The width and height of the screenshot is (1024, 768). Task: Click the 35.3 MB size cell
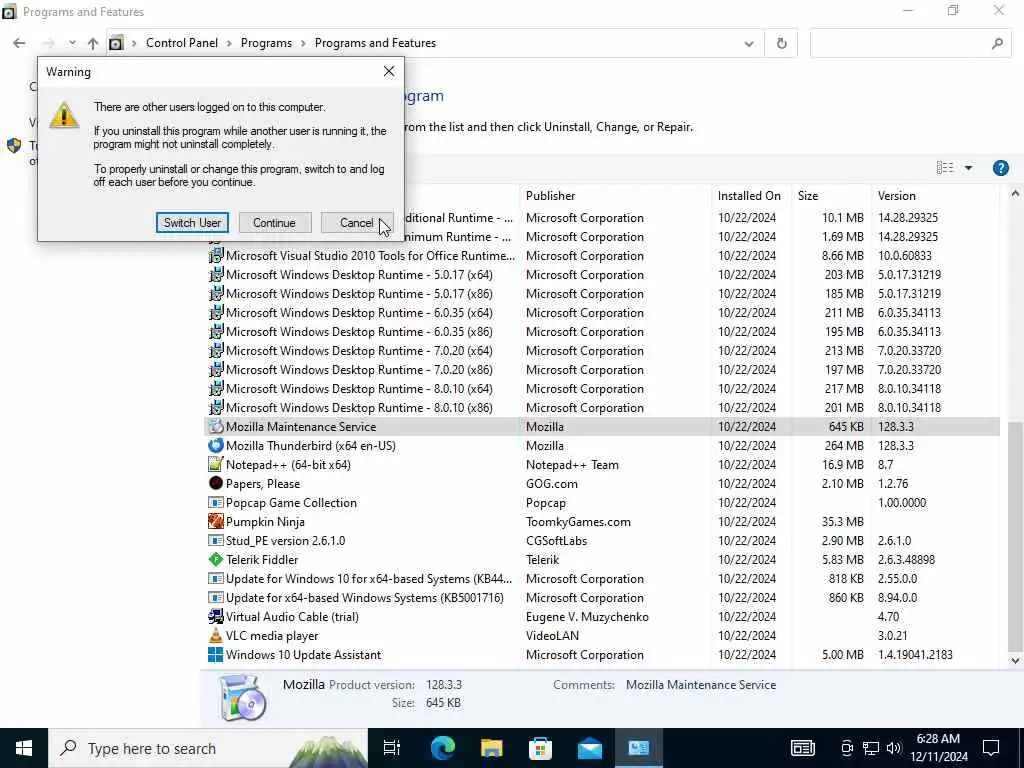point(842,522)
